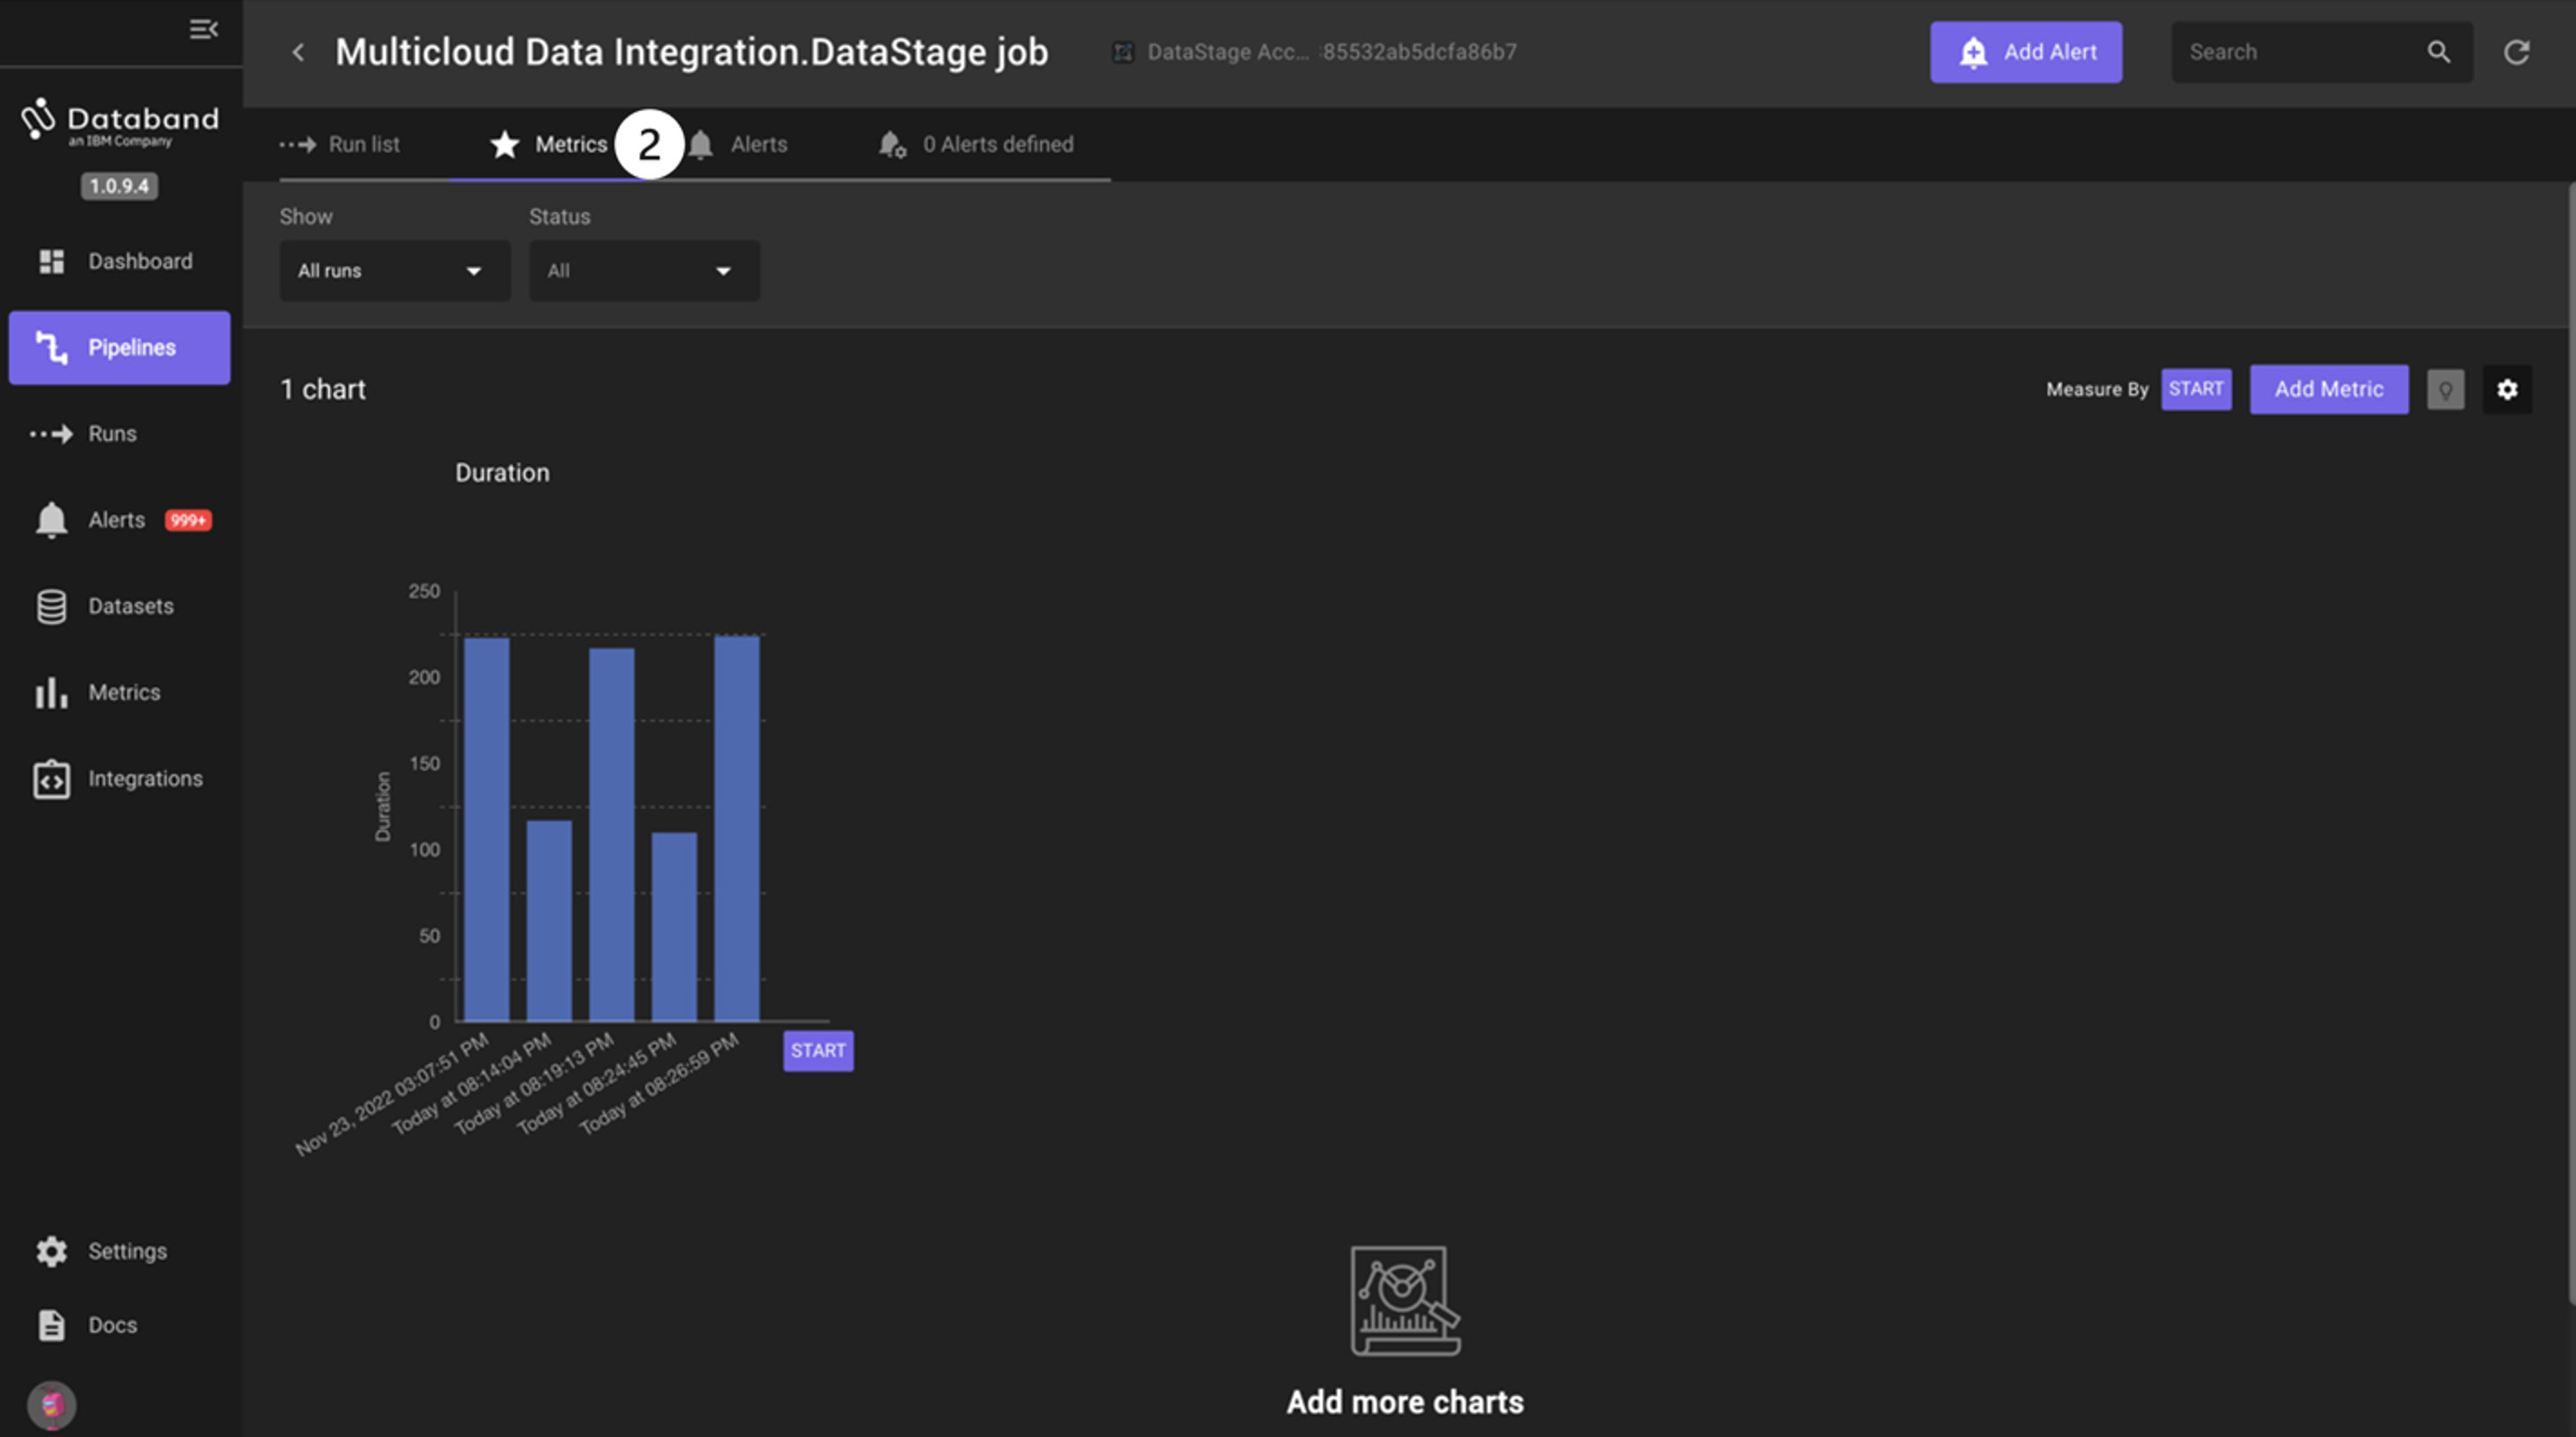Click the Add Metric button
The height and width of the screenshot is (1437, 2576).
(x=2328, y=389)
